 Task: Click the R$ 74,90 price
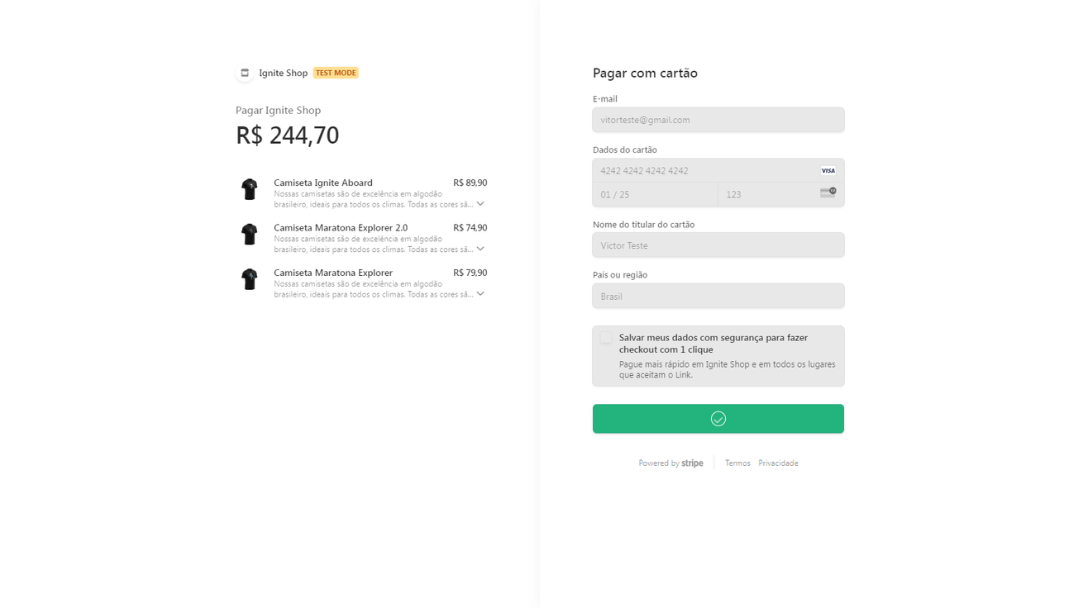(470, 227)
